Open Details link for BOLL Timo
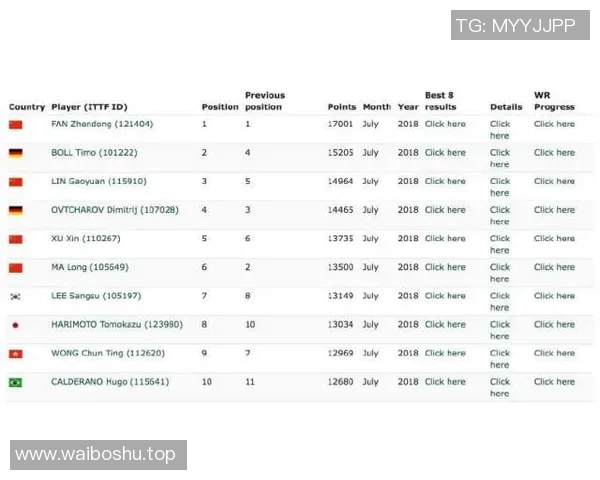The image size is (600, 480). coord(500,158)
